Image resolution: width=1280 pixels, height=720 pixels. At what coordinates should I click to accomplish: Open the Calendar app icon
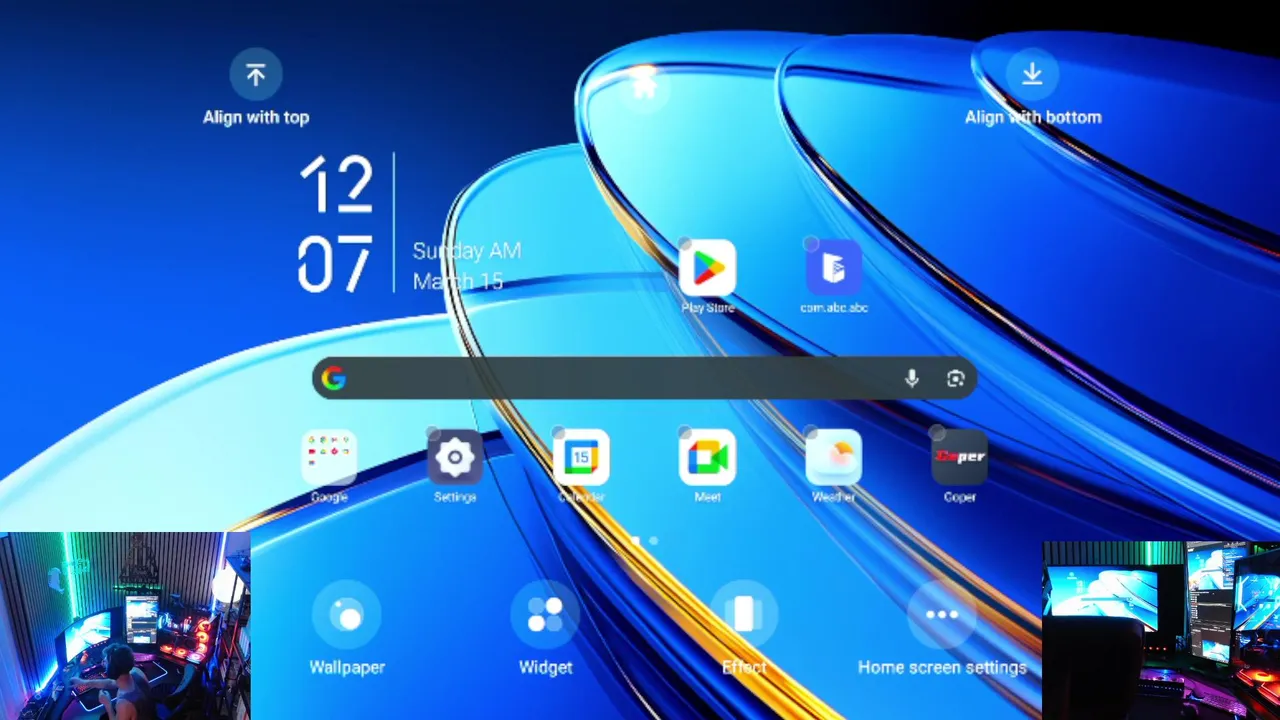tap(581, 457)
